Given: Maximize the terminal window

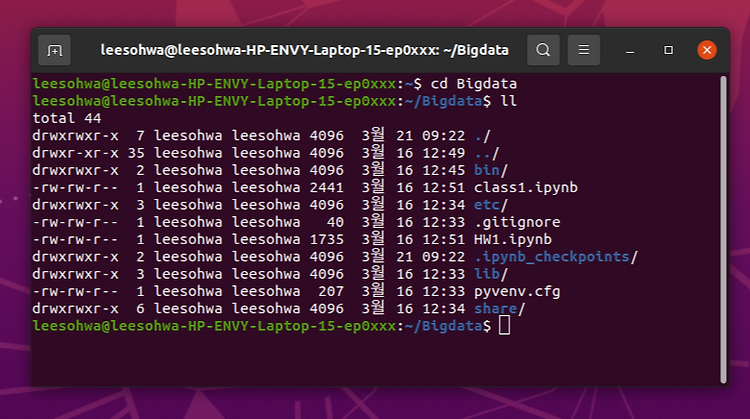Looking at the screenshot, I should [x=669, y=50].
